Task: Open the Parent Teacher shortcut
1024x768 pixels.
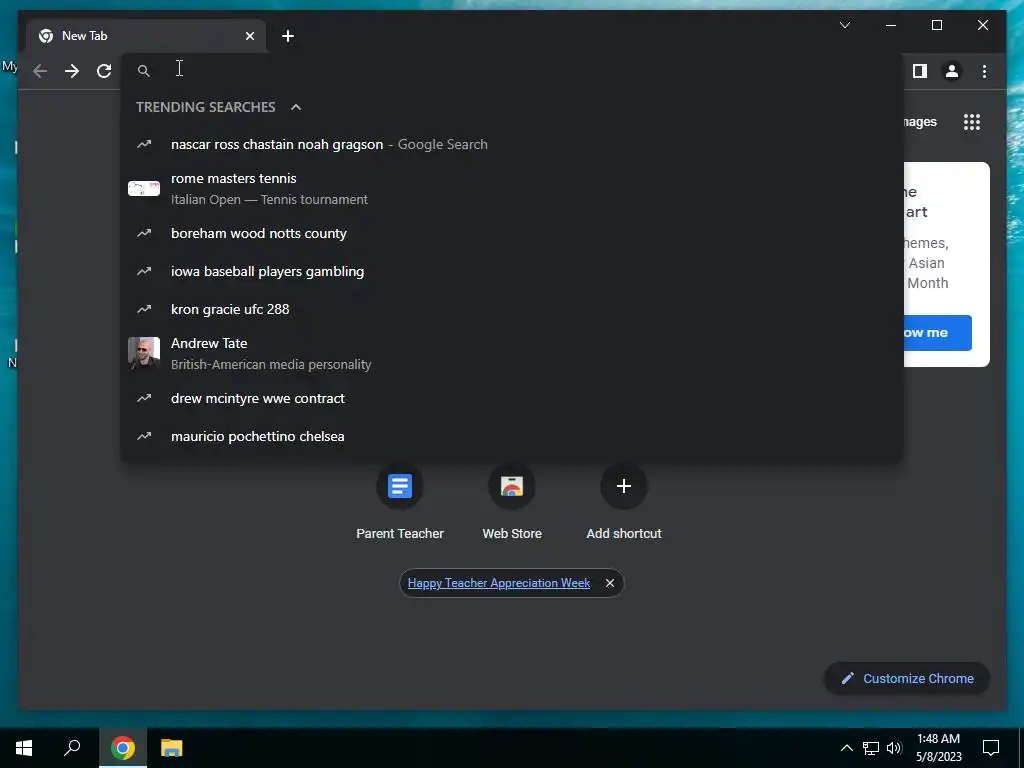Action: pos(400,502)
